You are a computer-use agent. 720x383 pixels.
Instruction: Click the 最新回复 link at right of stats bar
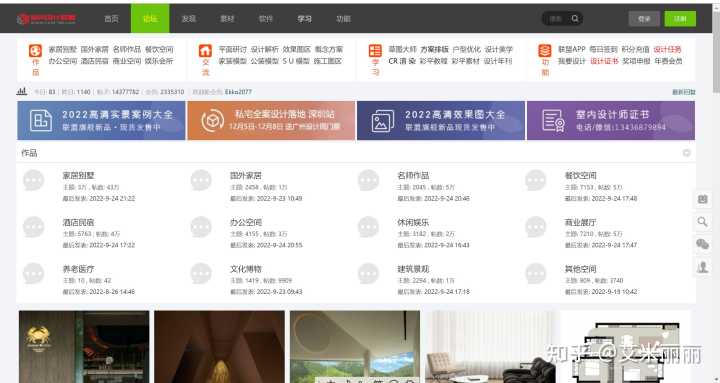684,92
